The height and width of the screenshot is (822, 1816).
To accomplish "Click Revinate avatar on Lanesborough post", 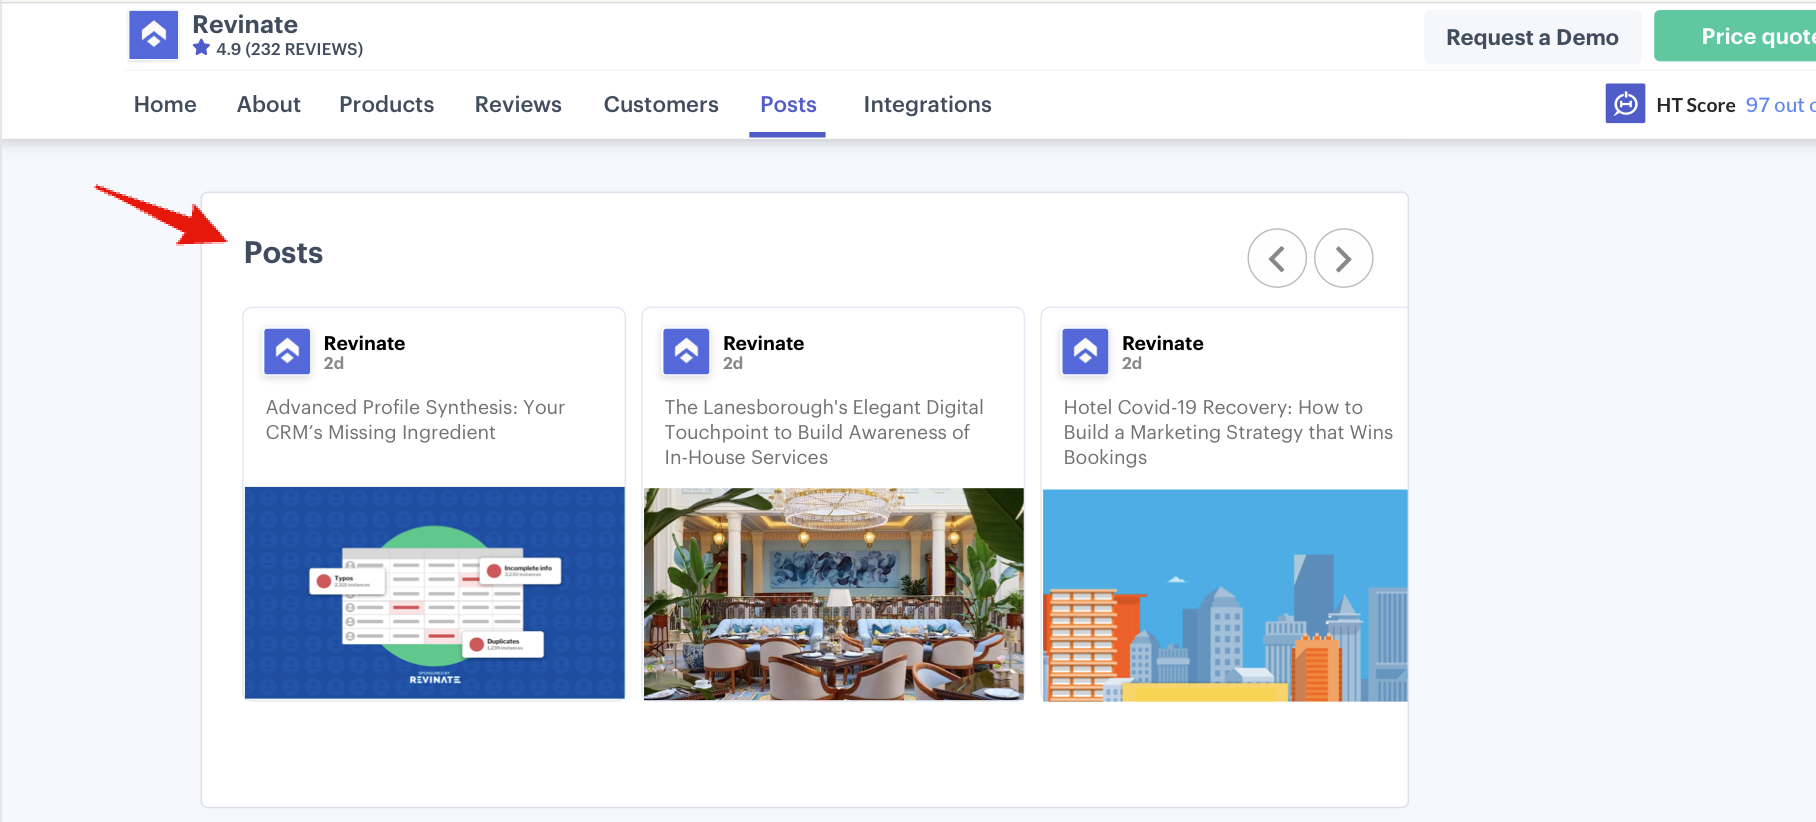I will coord(686,351).
